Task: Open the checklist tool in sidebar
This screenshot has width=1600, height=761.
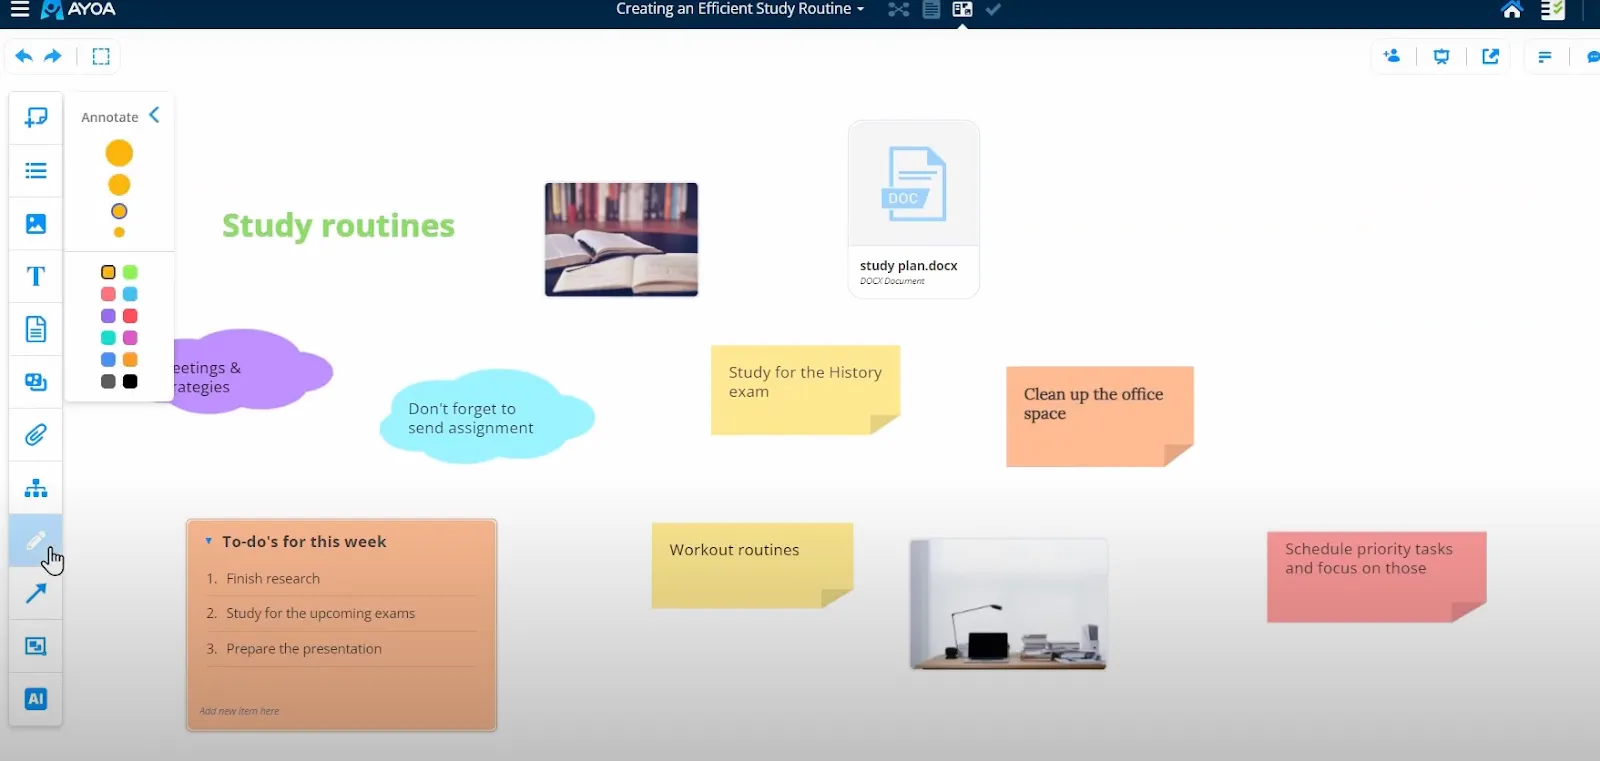Action: (x=36, y=171)
